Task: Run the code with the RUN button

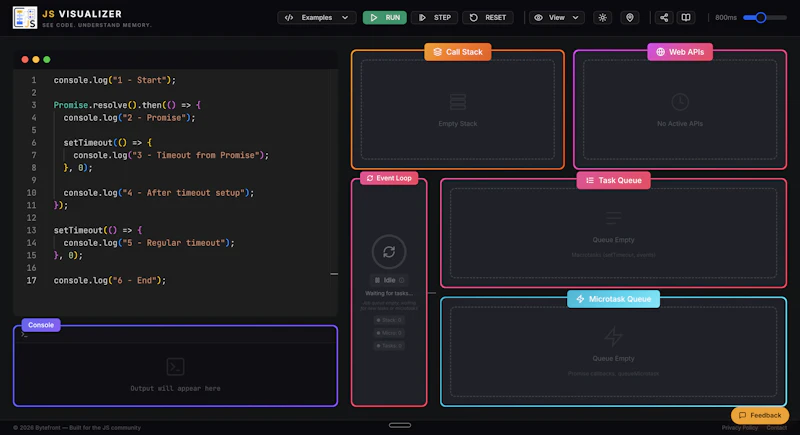Action: coord(385,17)
